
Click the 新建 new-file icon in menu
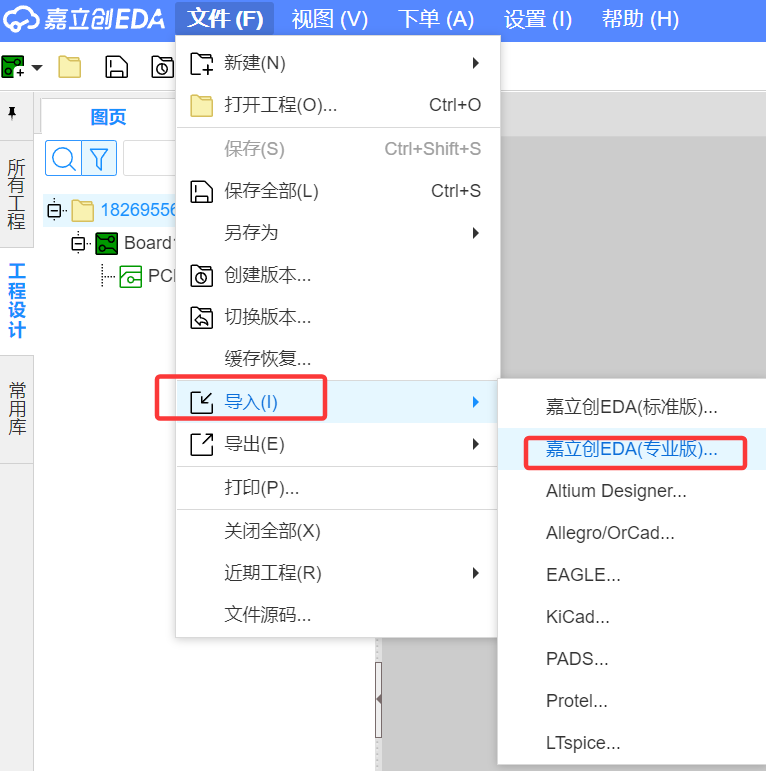tap(201, 63)
